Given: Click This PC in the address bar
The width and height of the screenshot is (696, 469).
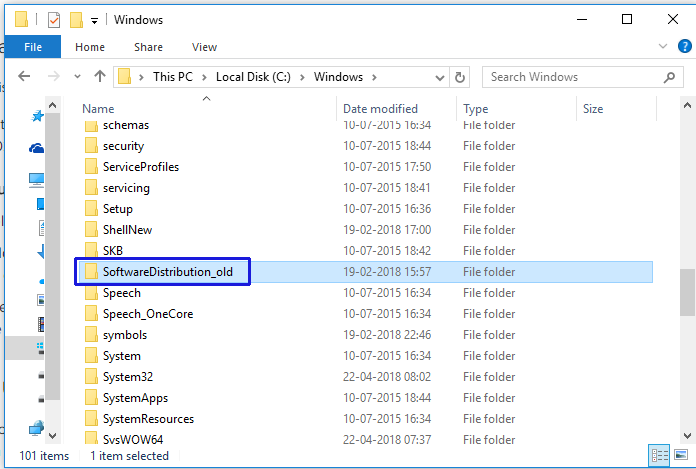Looking at the screenshot, I should [173, 77].
